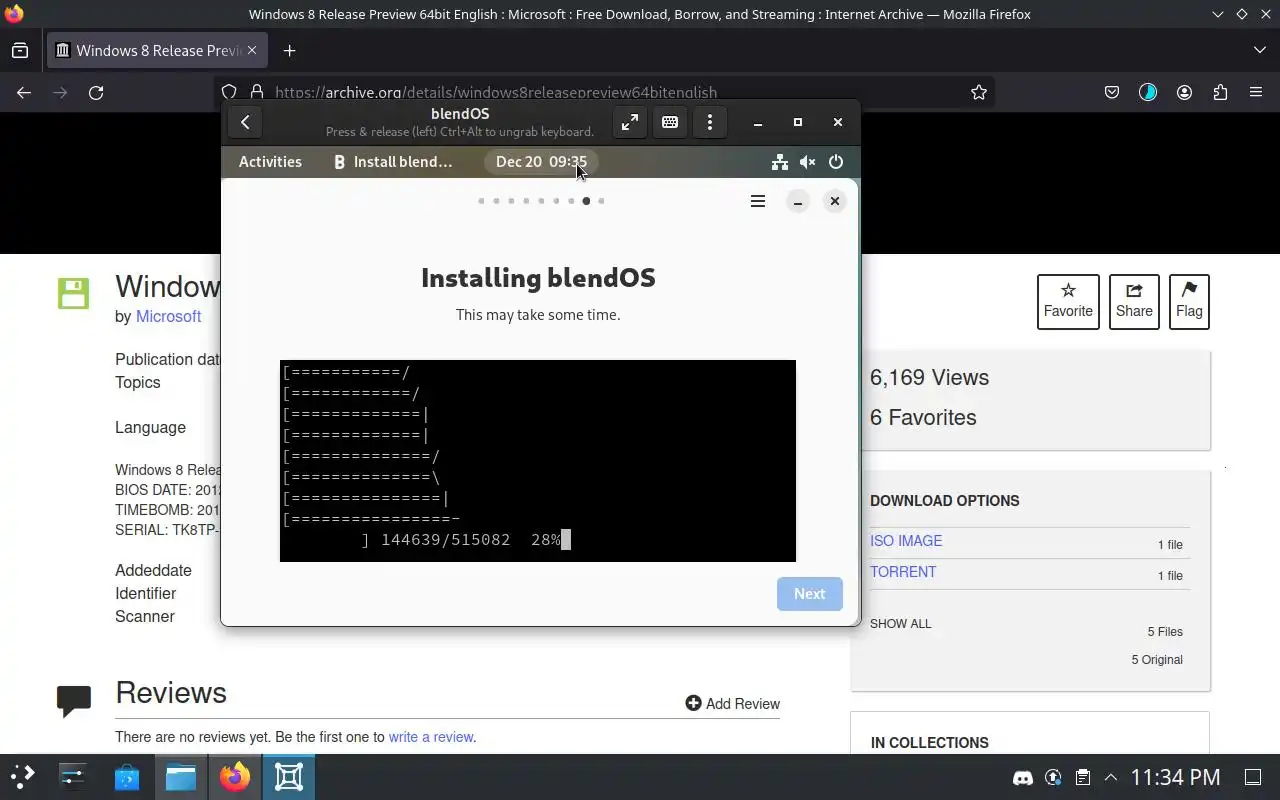Close the Windows 8 Release Preview tab
The width and height of the screenshot is (1280, 800).
(252, 50)
